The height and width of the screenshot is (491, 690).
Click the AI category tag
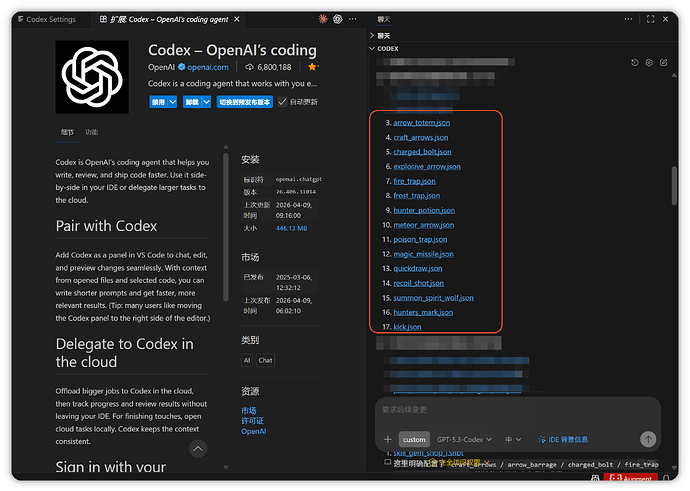[x=247, y=360]
